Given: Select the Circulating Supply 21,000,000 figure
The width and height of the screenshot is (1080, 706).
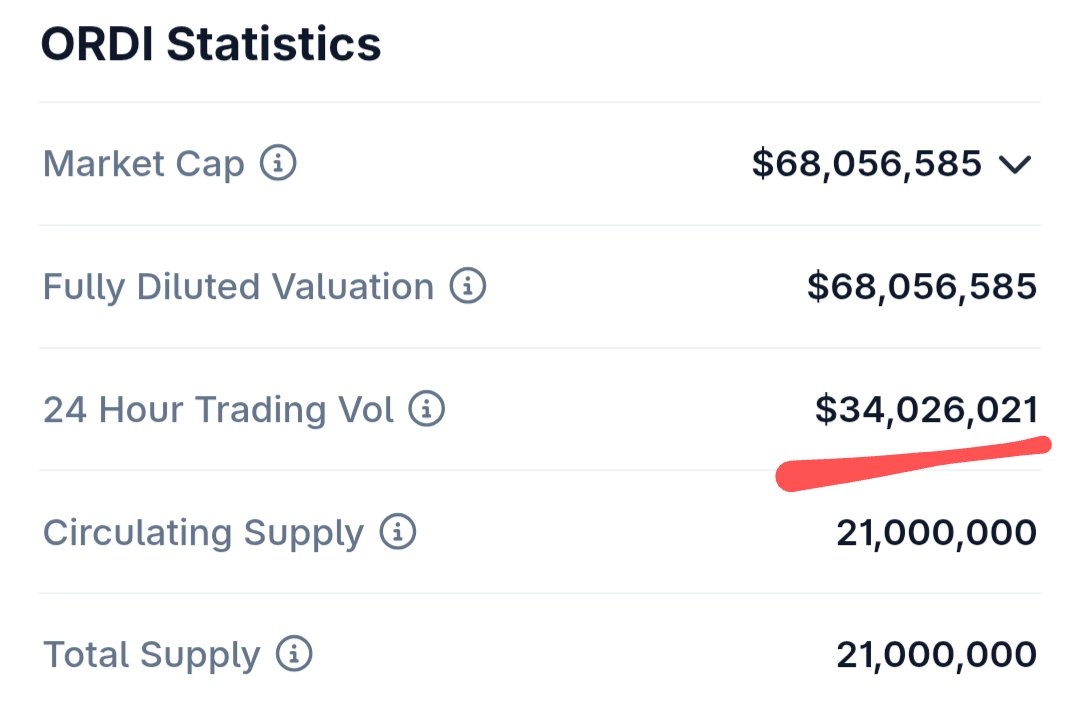Looking at the screenshot, I should tap(937, 533).
